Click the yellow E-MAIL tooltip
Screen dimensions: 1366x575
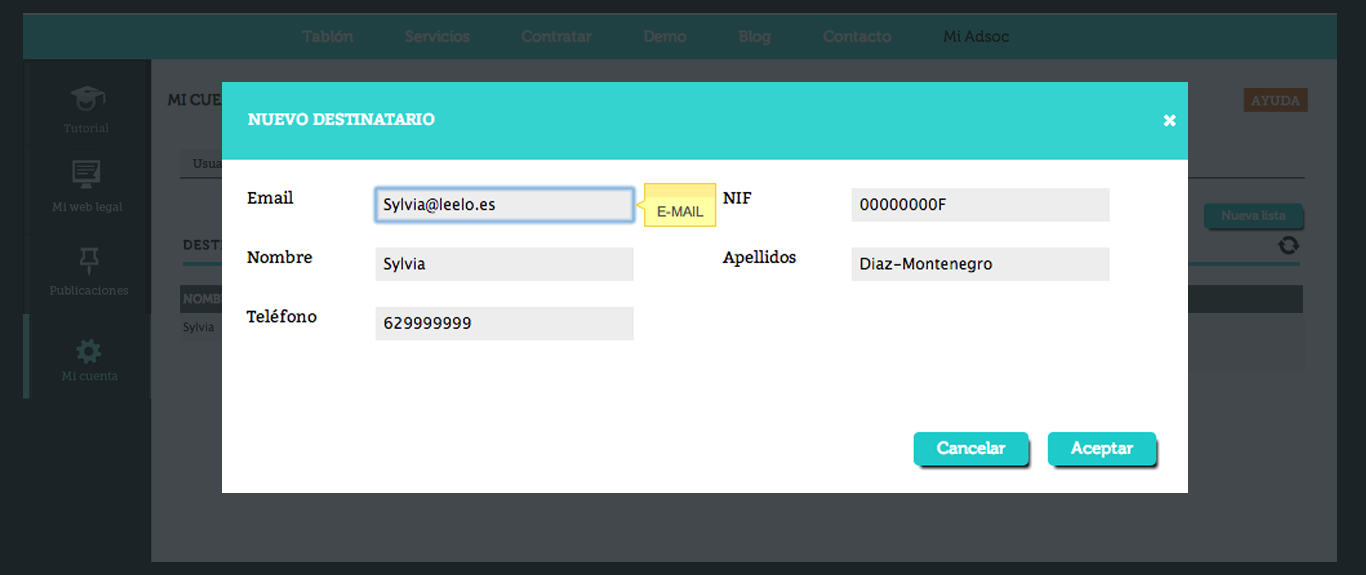(680, 205)
